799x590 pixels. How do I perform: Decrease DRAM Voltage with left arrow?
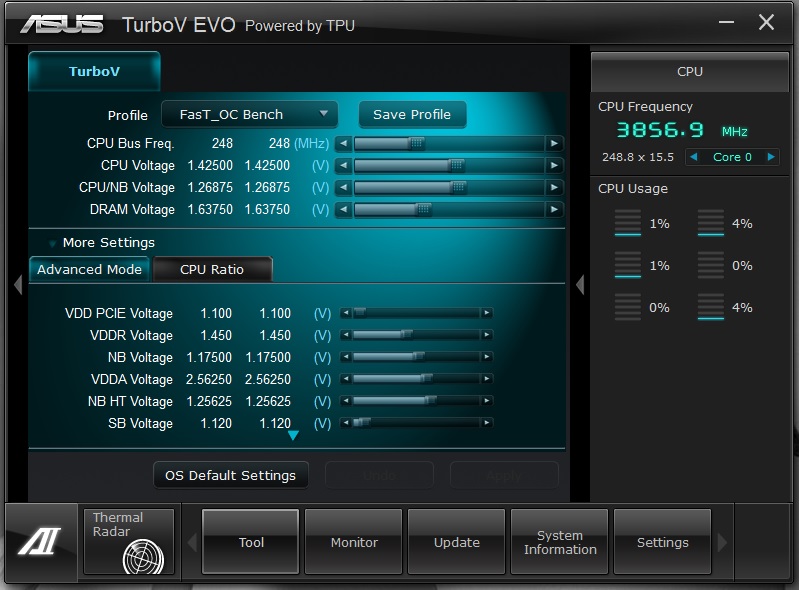click(x=344, y=209)
